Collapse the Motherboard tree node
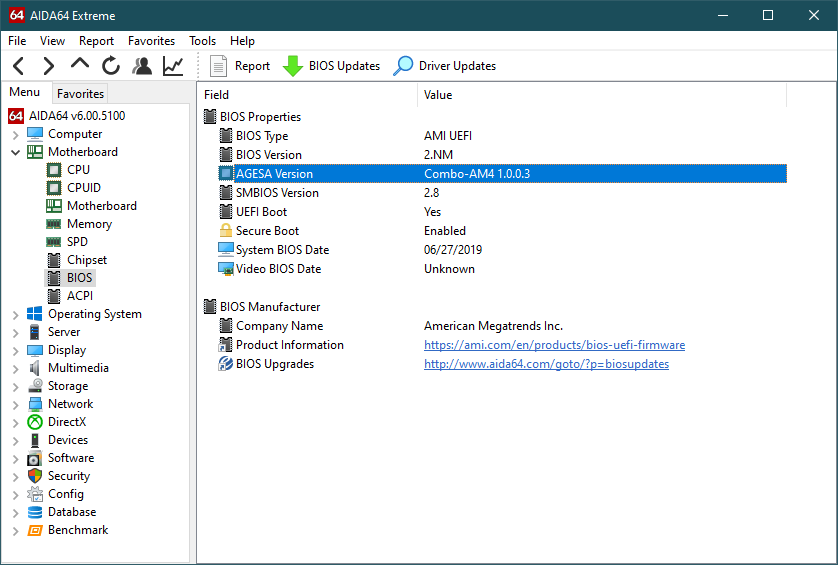 click(x=16, y=152)
